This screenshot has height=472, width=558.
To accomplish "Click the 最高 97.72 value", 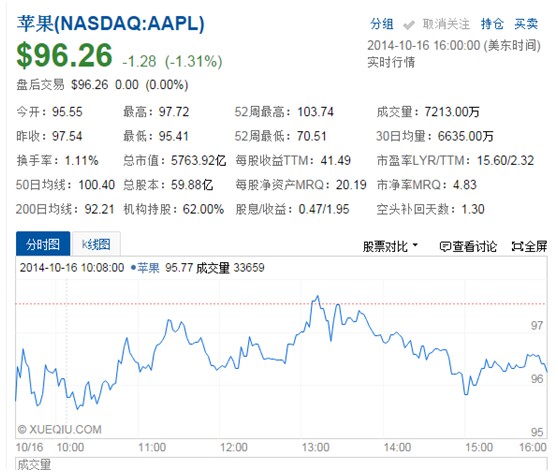I will [174, 112].
